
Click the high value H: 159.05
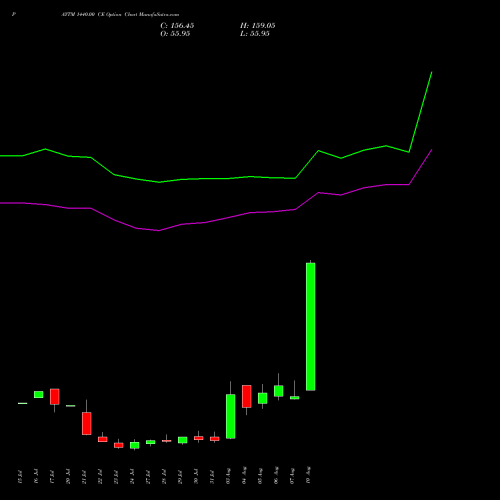258,26
